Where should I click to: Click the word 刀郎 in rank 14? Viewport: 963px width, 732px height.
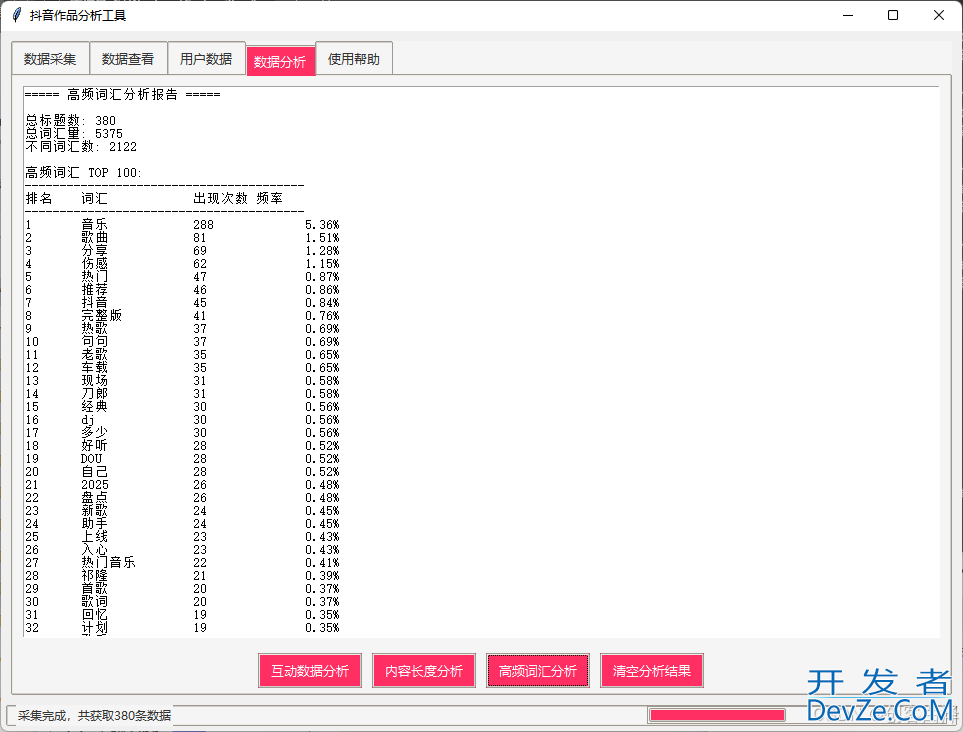[x=95, y=394]
